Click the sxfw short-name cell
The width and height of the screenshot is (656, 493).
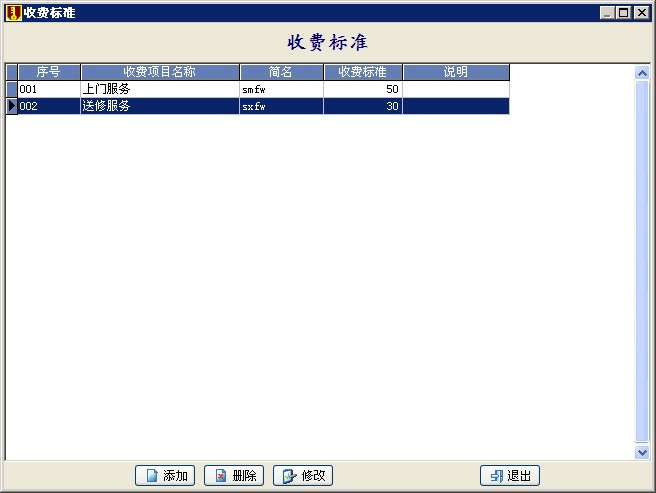281,106
